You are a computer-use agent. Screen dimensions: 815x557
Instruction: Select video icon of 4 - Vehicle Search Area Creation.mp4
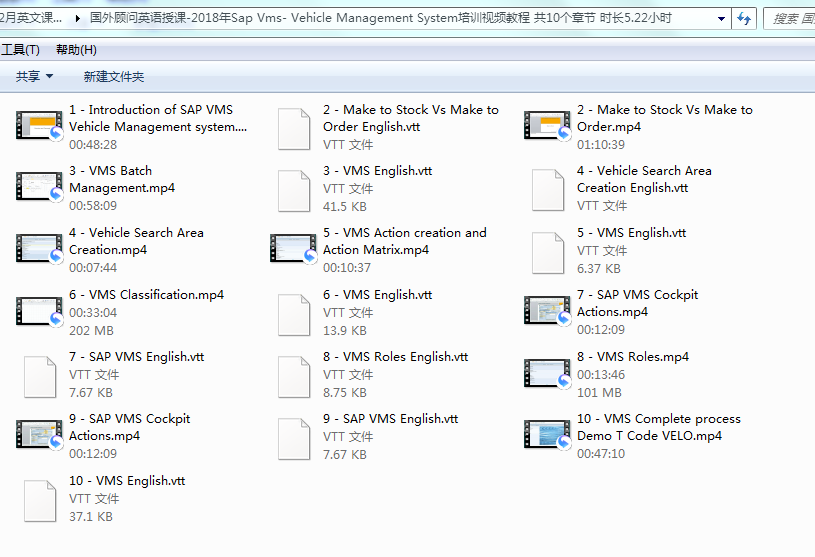click(39, 248)
